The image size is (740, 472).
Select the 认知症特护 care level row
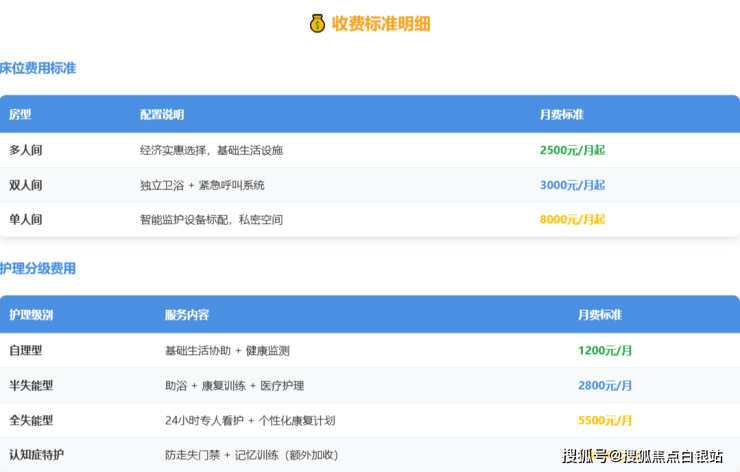(x=36, y=455)
